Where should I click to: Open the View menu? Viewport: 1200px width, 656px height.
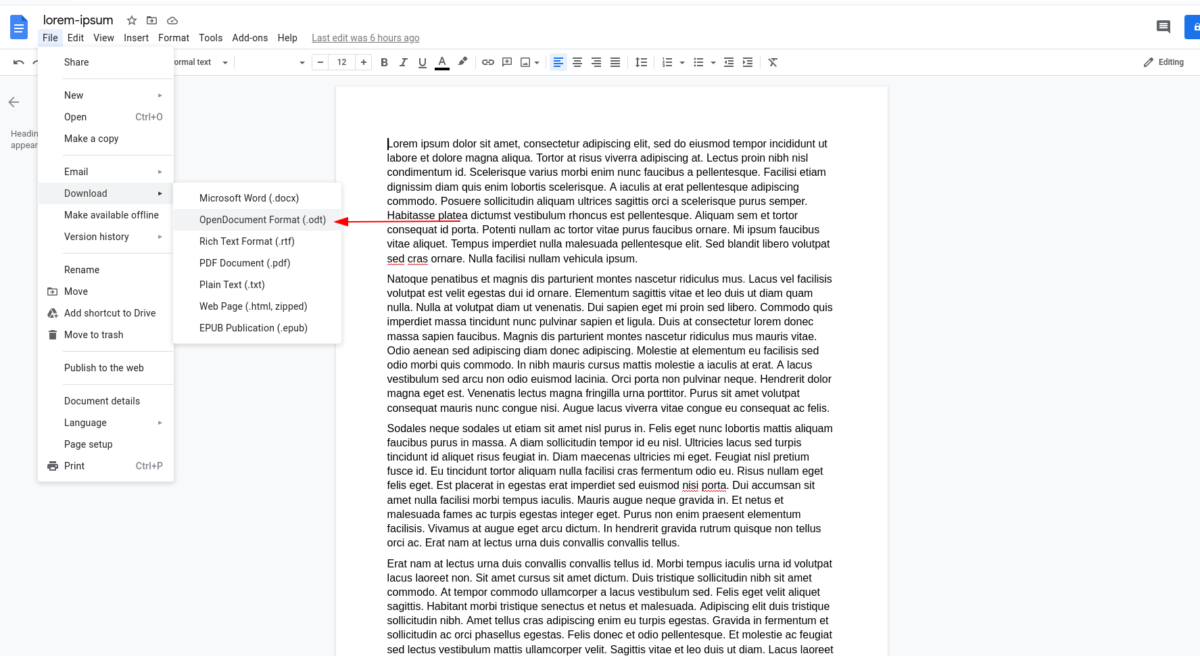click(x=104, y=38)
